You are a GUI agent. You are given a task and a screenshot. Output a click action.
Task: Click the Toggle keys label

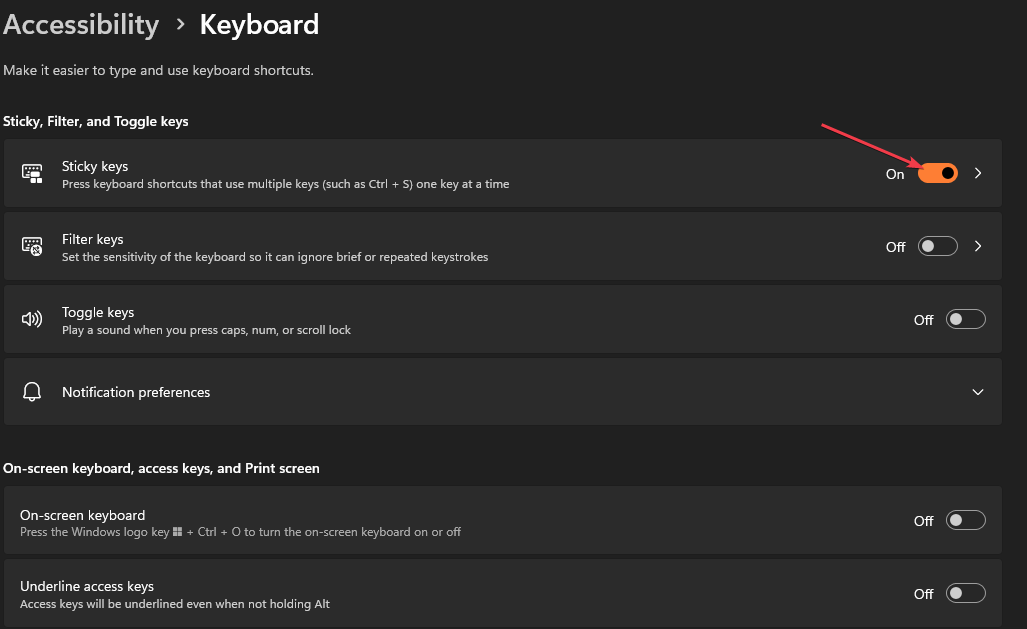point(98,312)
